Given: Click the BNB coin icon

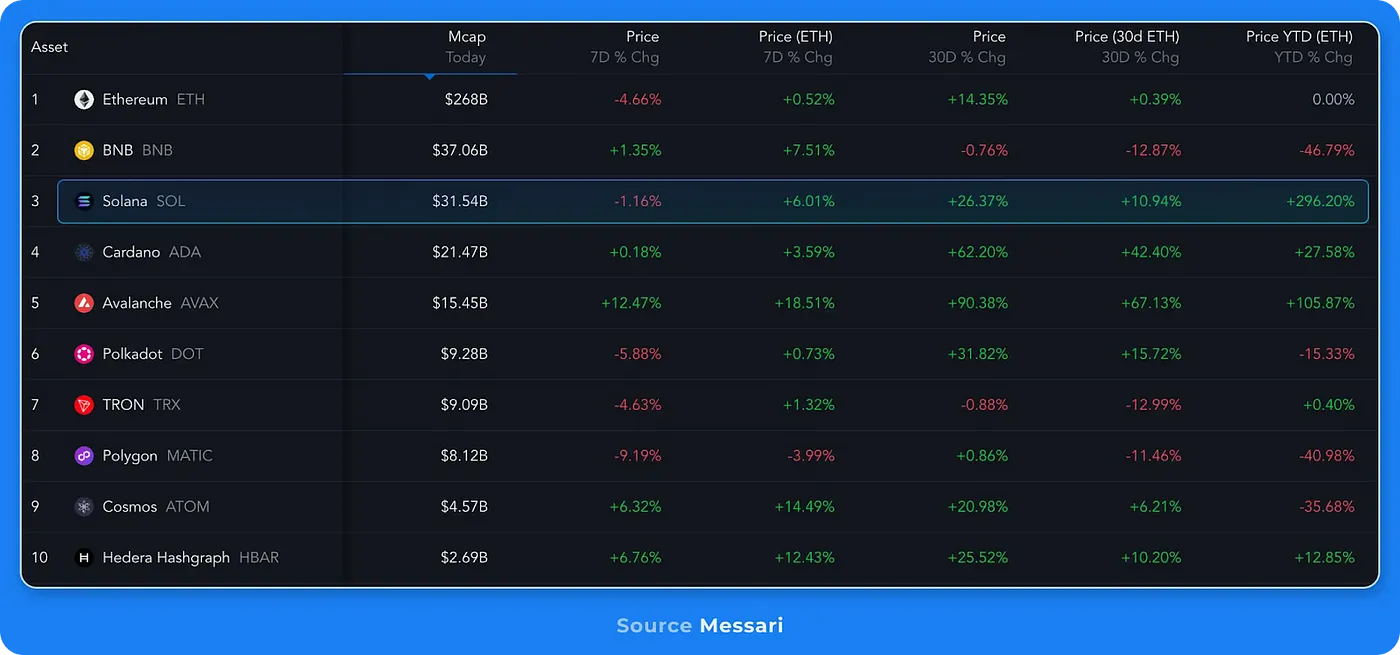Looking at the screenshot, I should coord(83,150).
